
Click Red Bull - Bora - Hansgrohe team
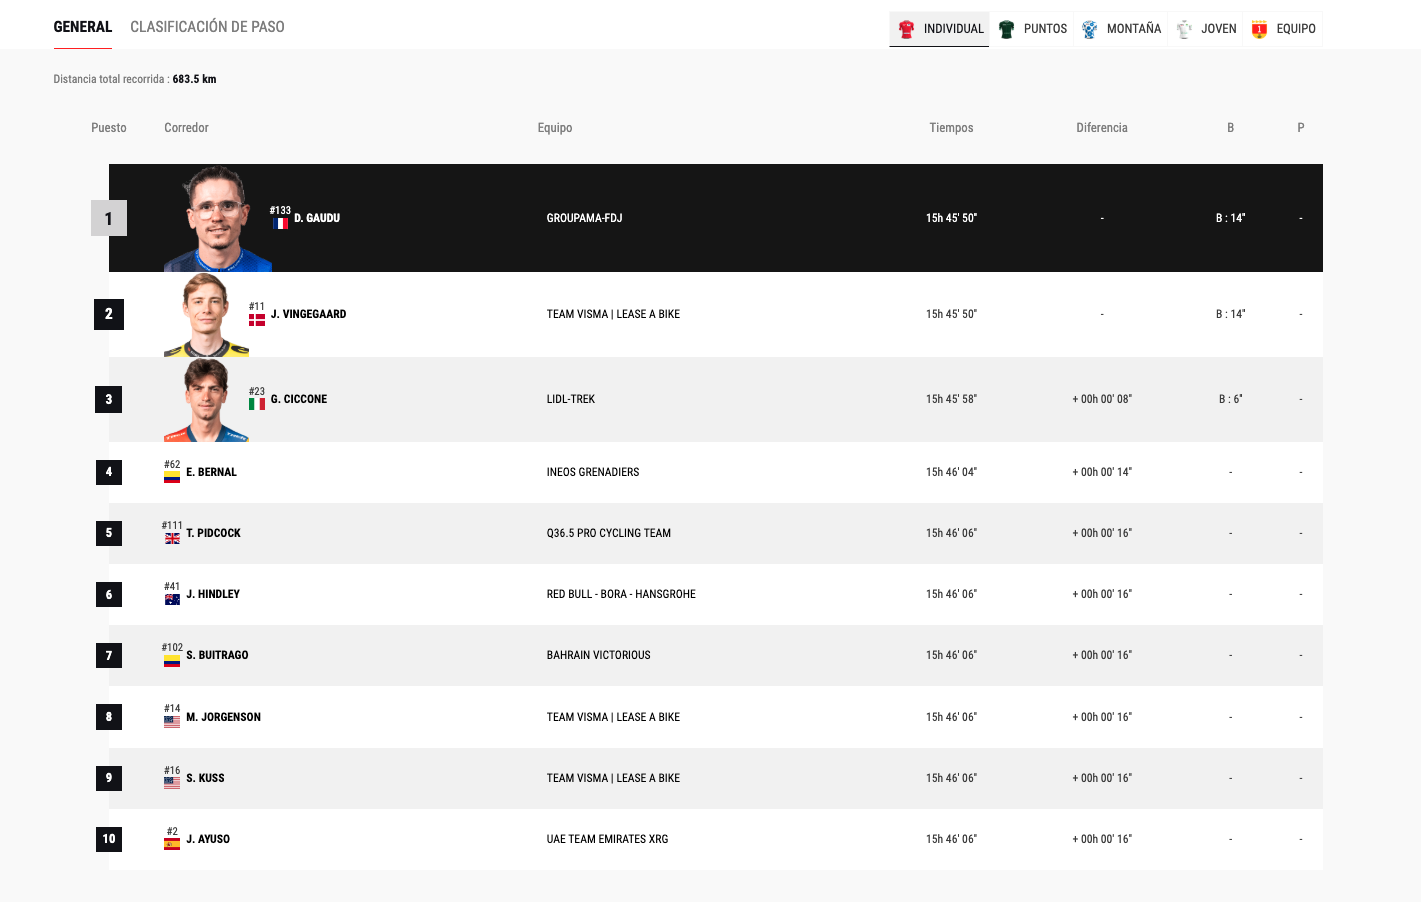621,594
